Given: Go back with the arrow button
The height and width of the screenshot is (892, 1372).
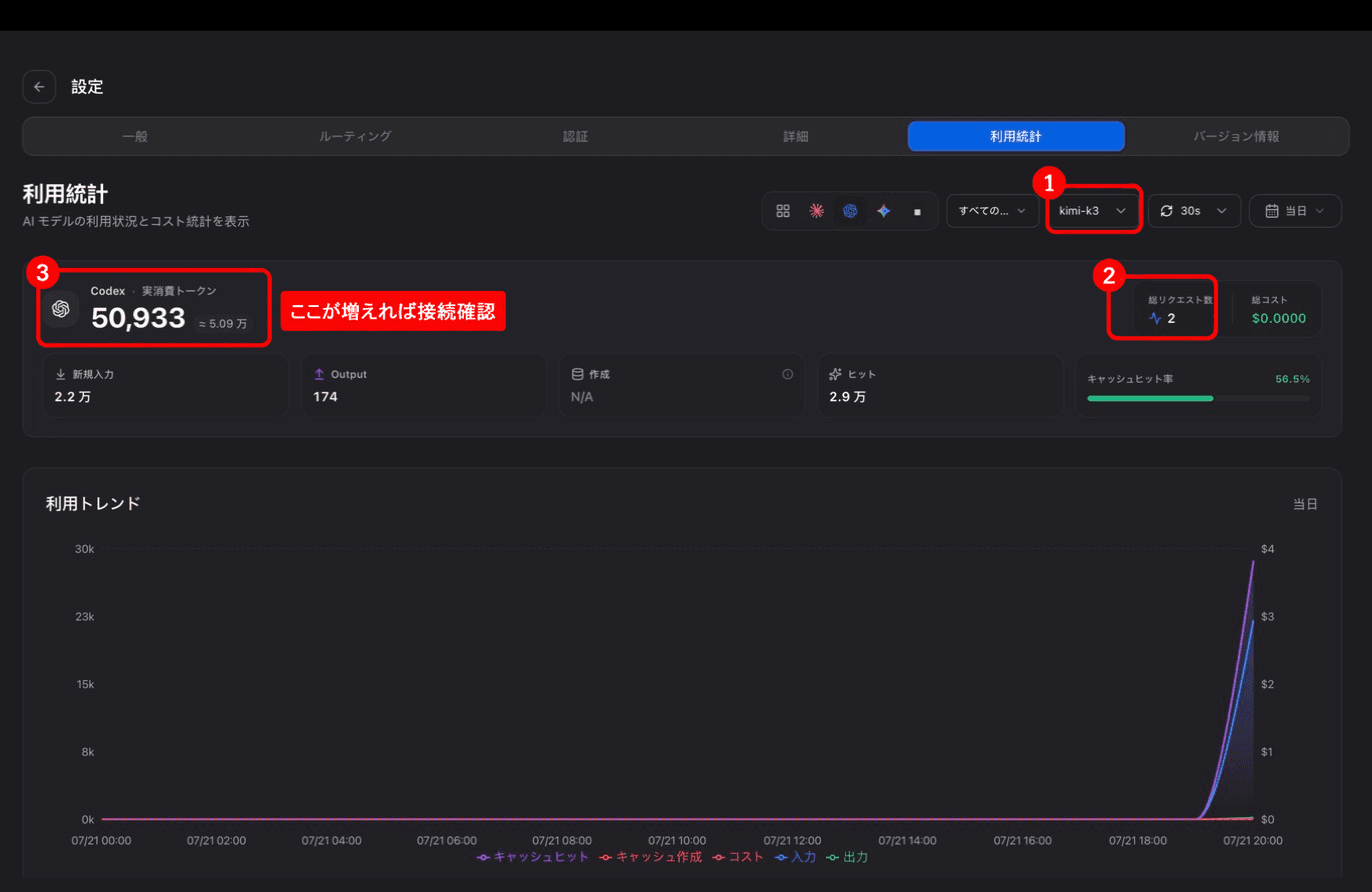Looking at the screenshot, I should (39, 87).
